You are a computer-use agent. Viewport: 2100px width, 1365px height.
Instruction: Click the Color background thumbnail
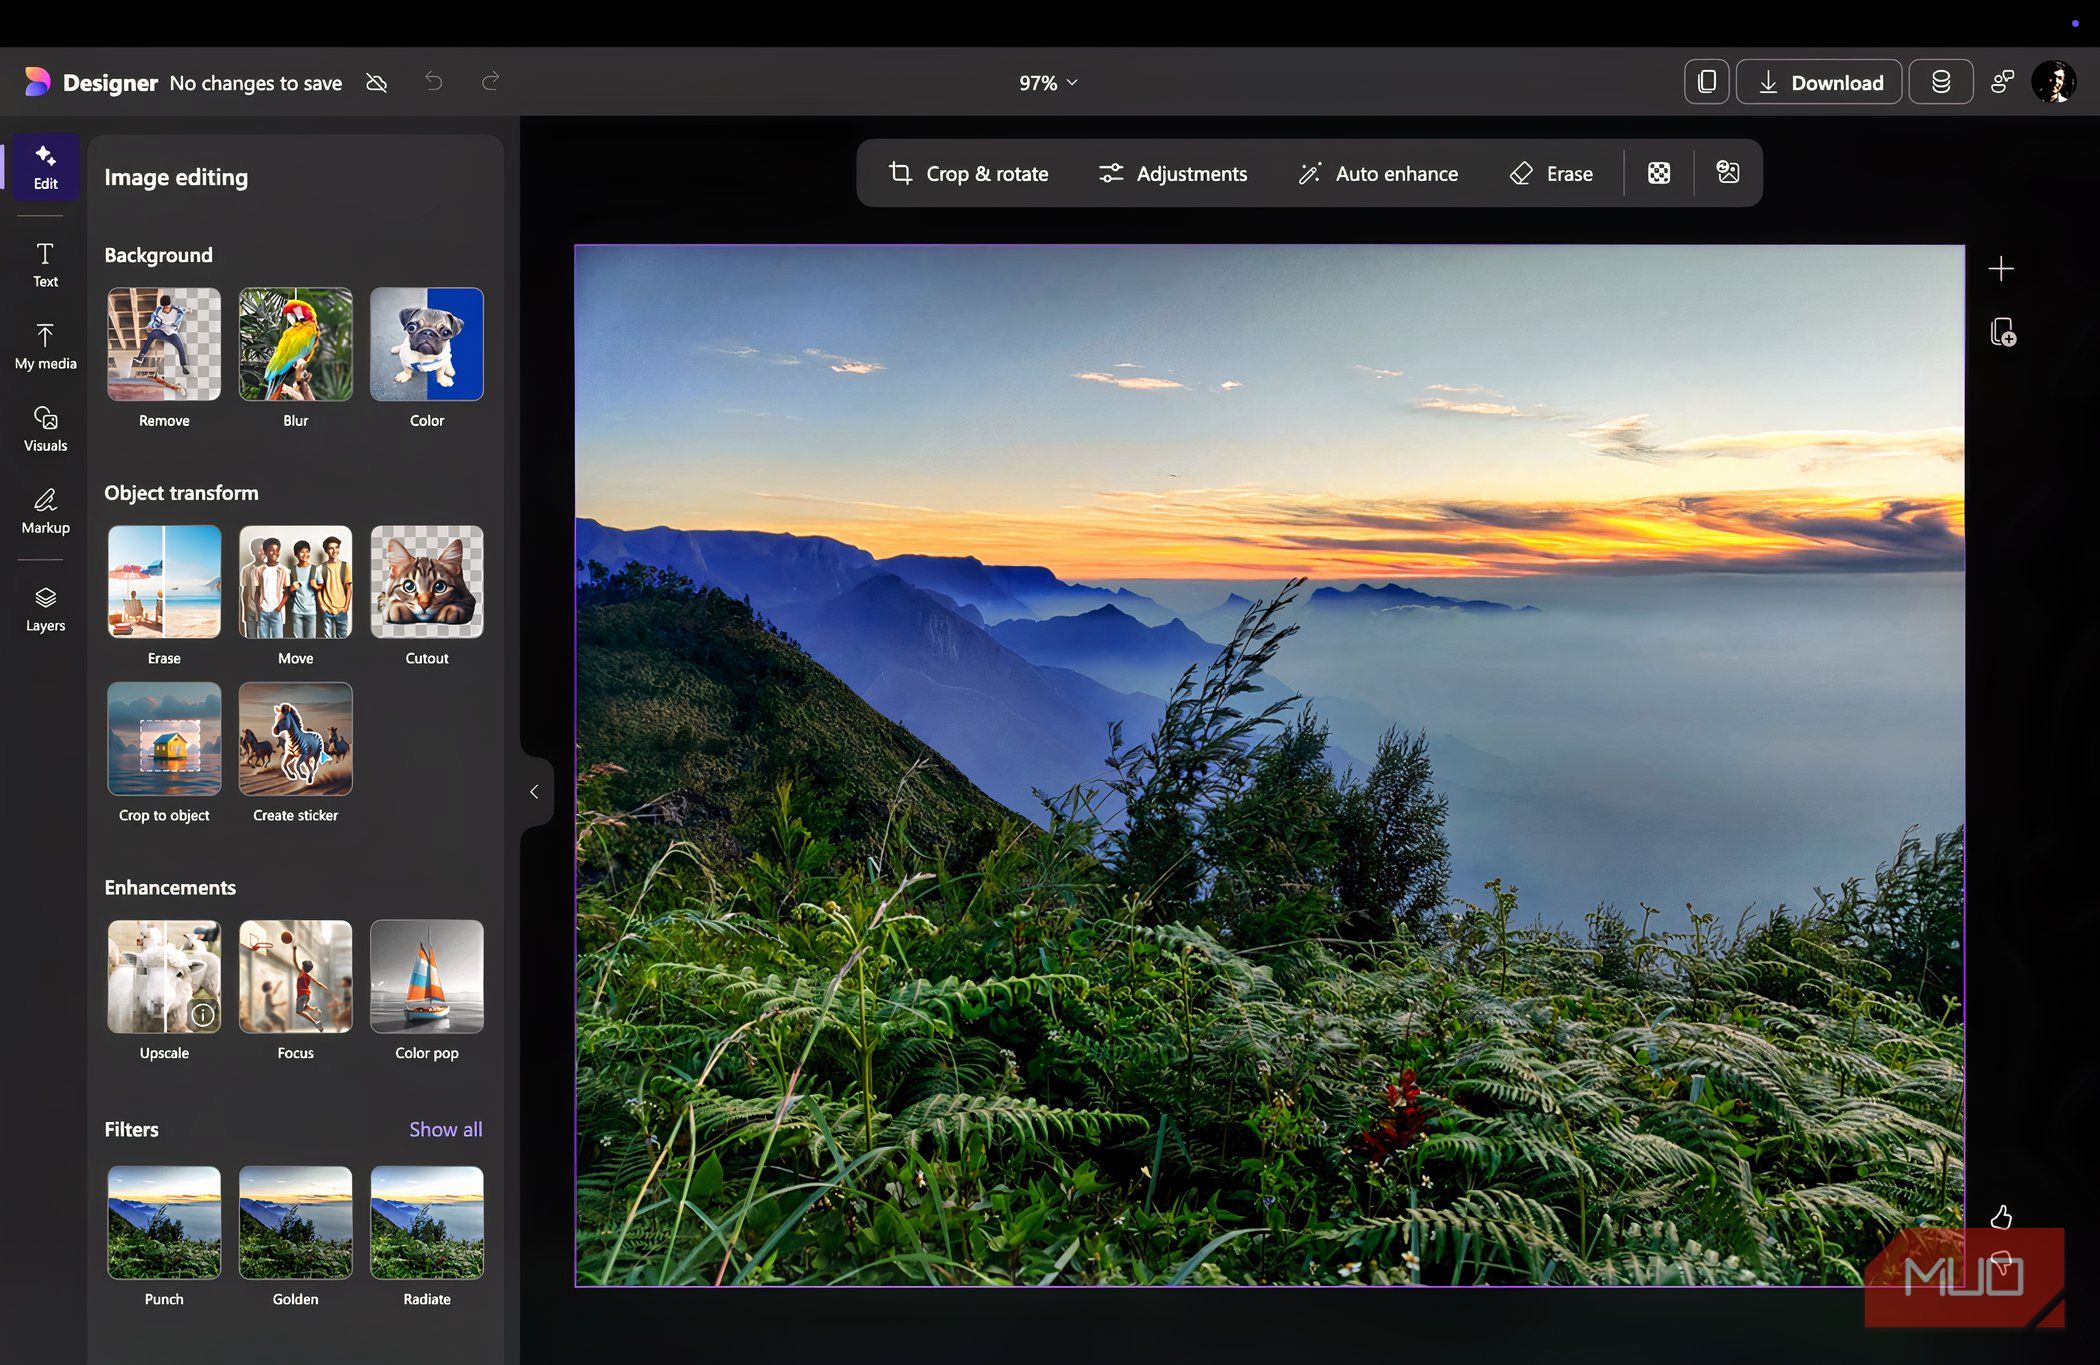coord(427,344)
